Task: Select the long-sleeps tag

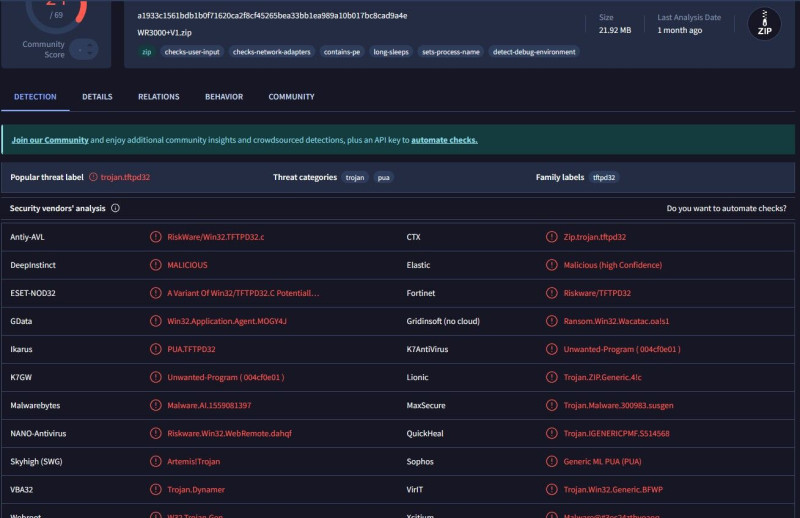Action: click(x=391, y=52)
